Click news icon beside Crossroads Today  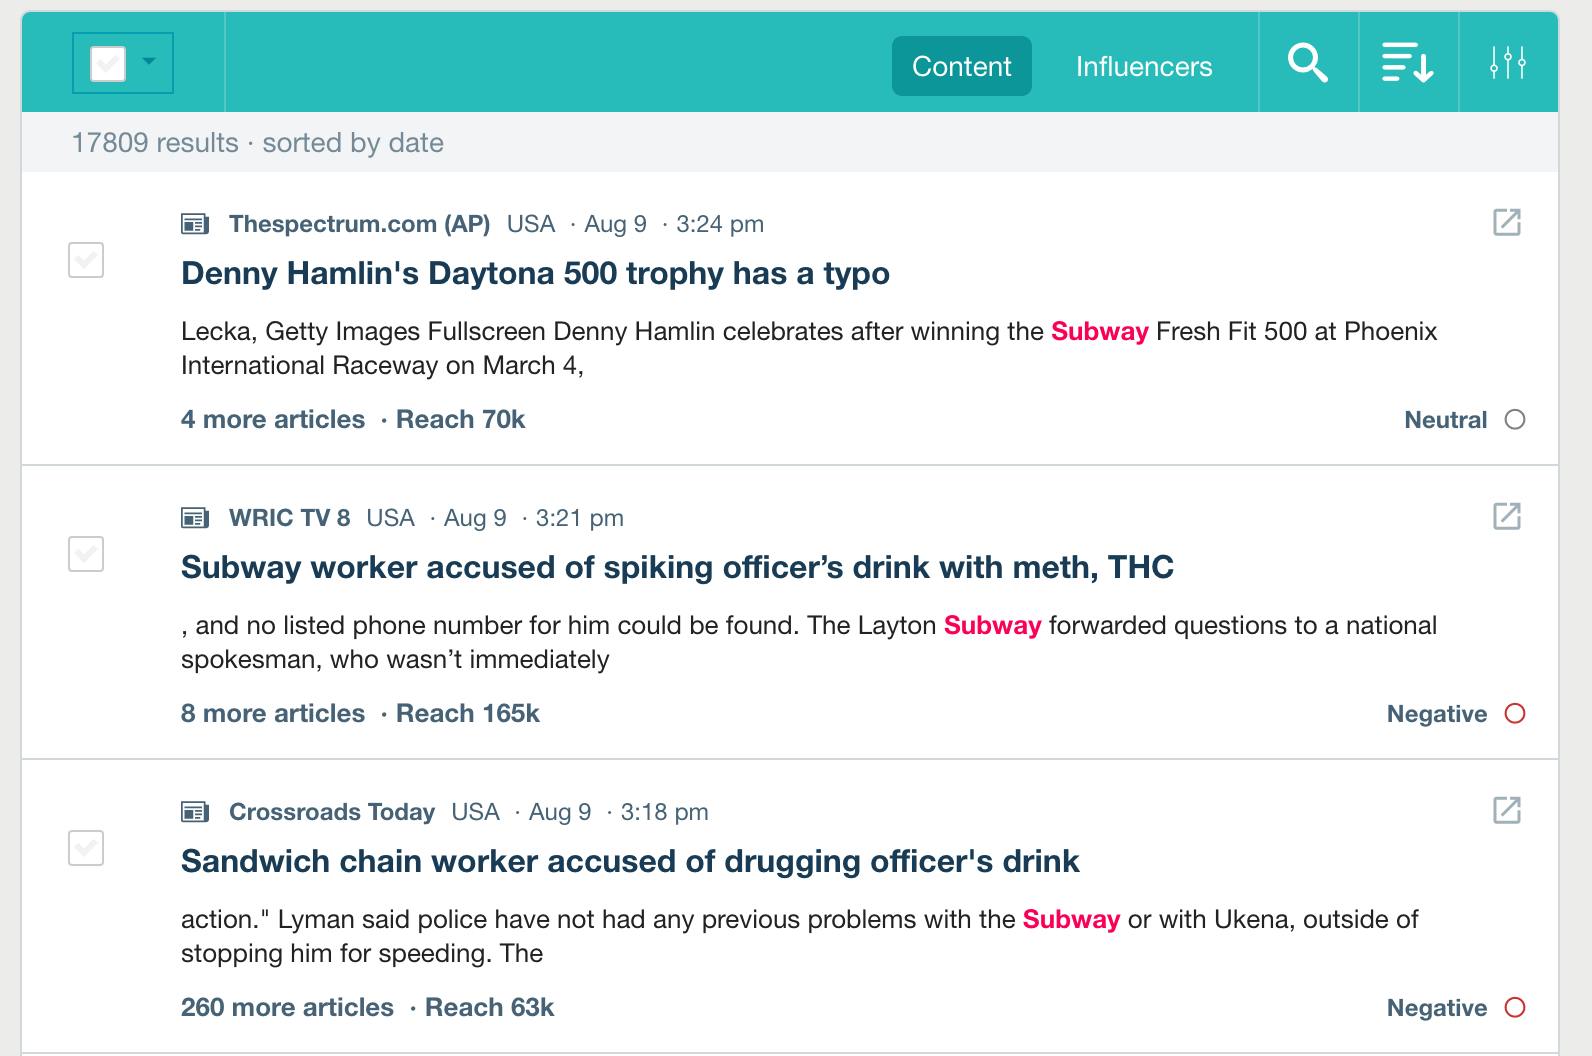pos(195,812)
